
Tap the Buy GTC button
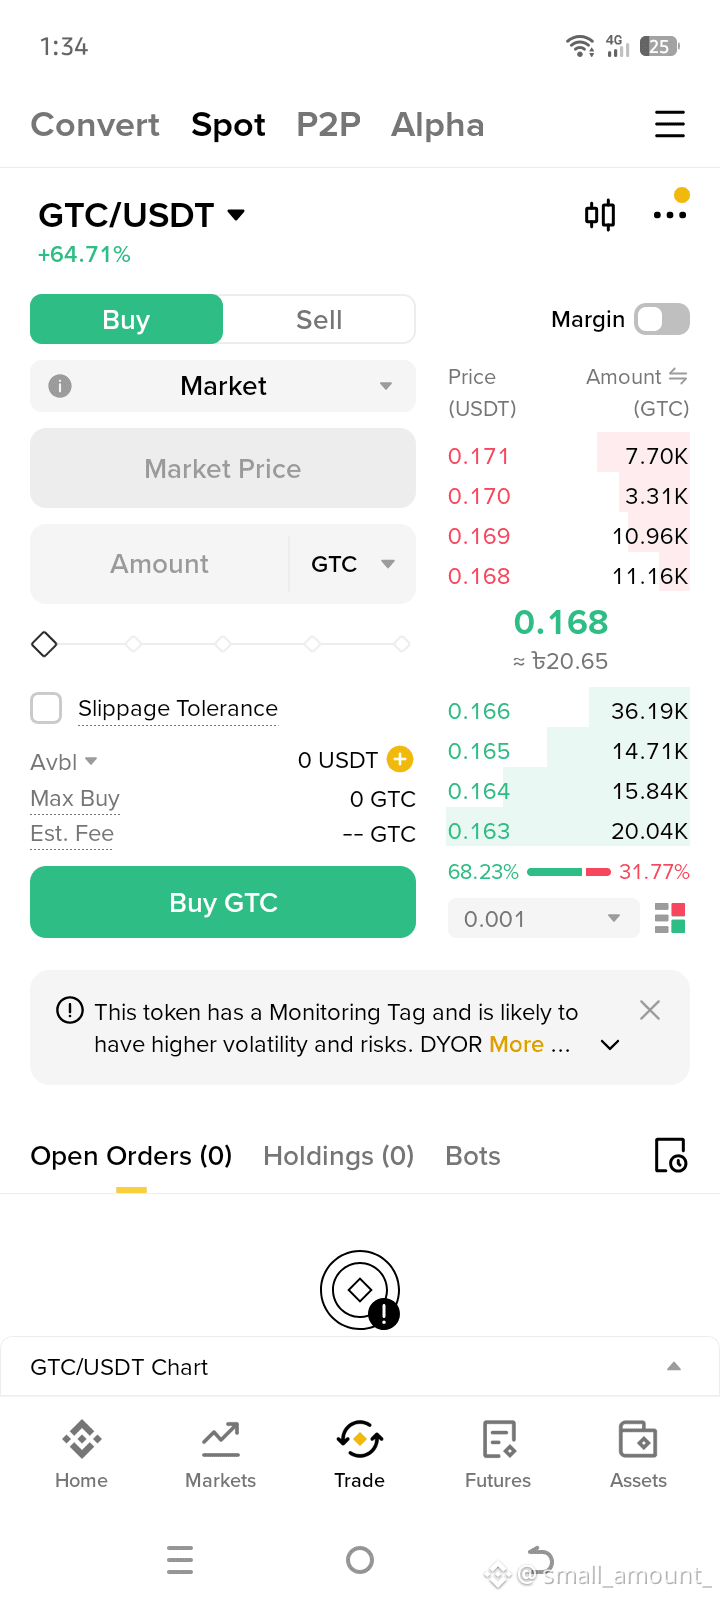[x=223, y=902]
